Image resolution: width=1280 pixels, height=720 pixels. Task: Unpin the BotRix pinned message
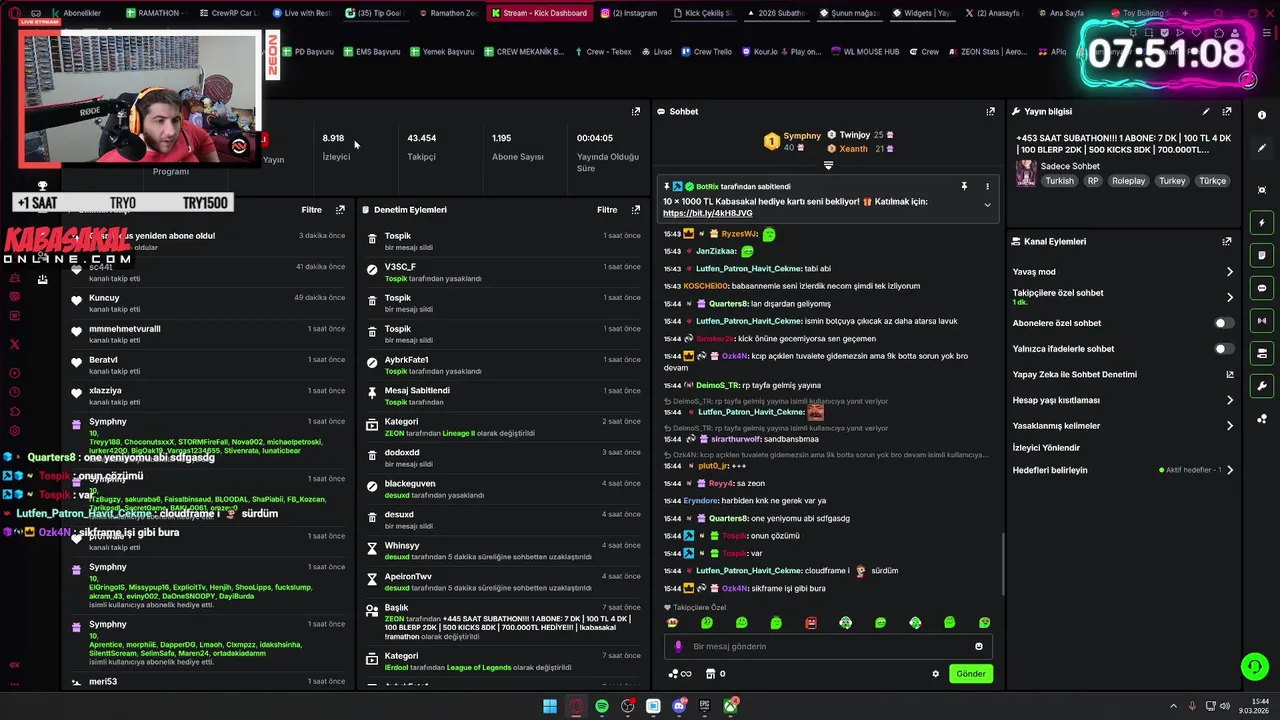[x=964, y=186]
